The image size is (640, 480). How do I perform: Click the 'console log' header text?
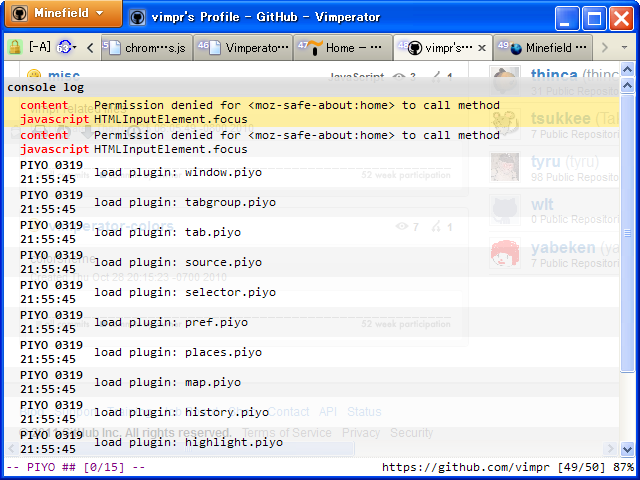46,87
